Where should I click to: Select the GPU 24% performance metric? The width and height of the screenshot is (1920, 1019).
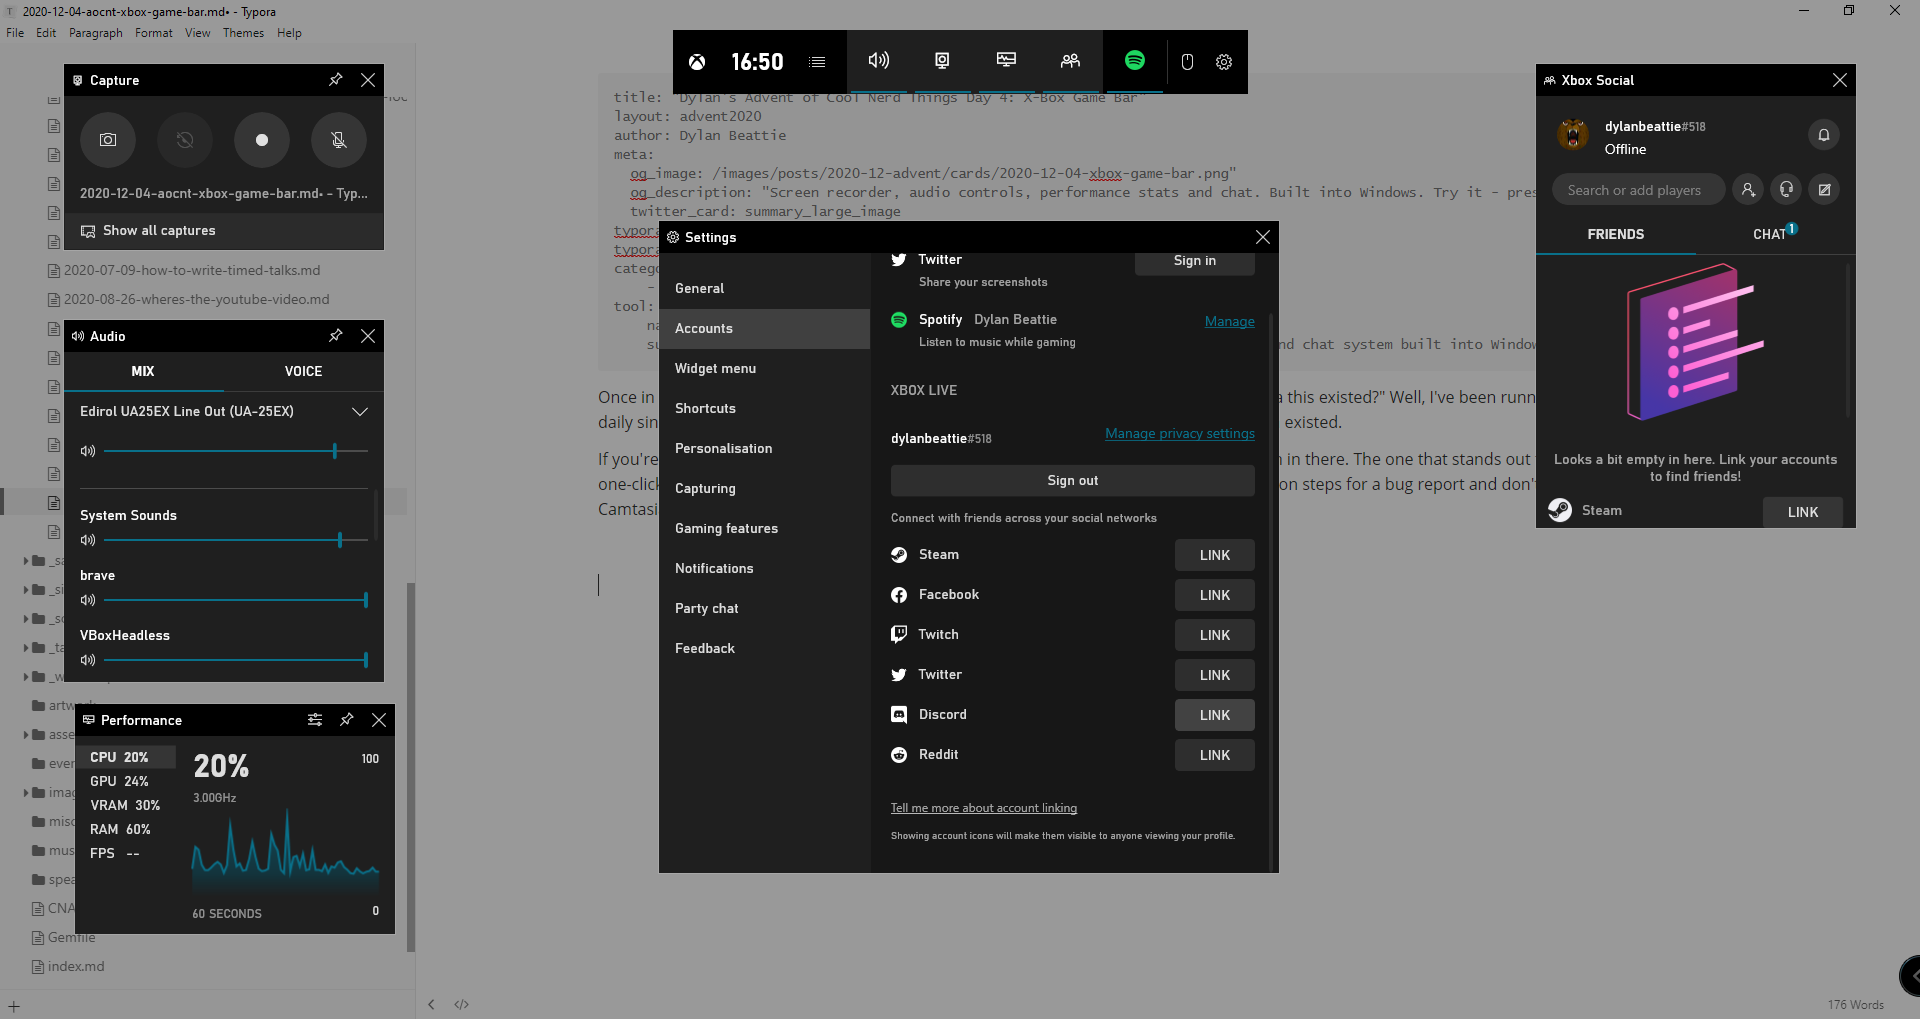pos(126,781)
